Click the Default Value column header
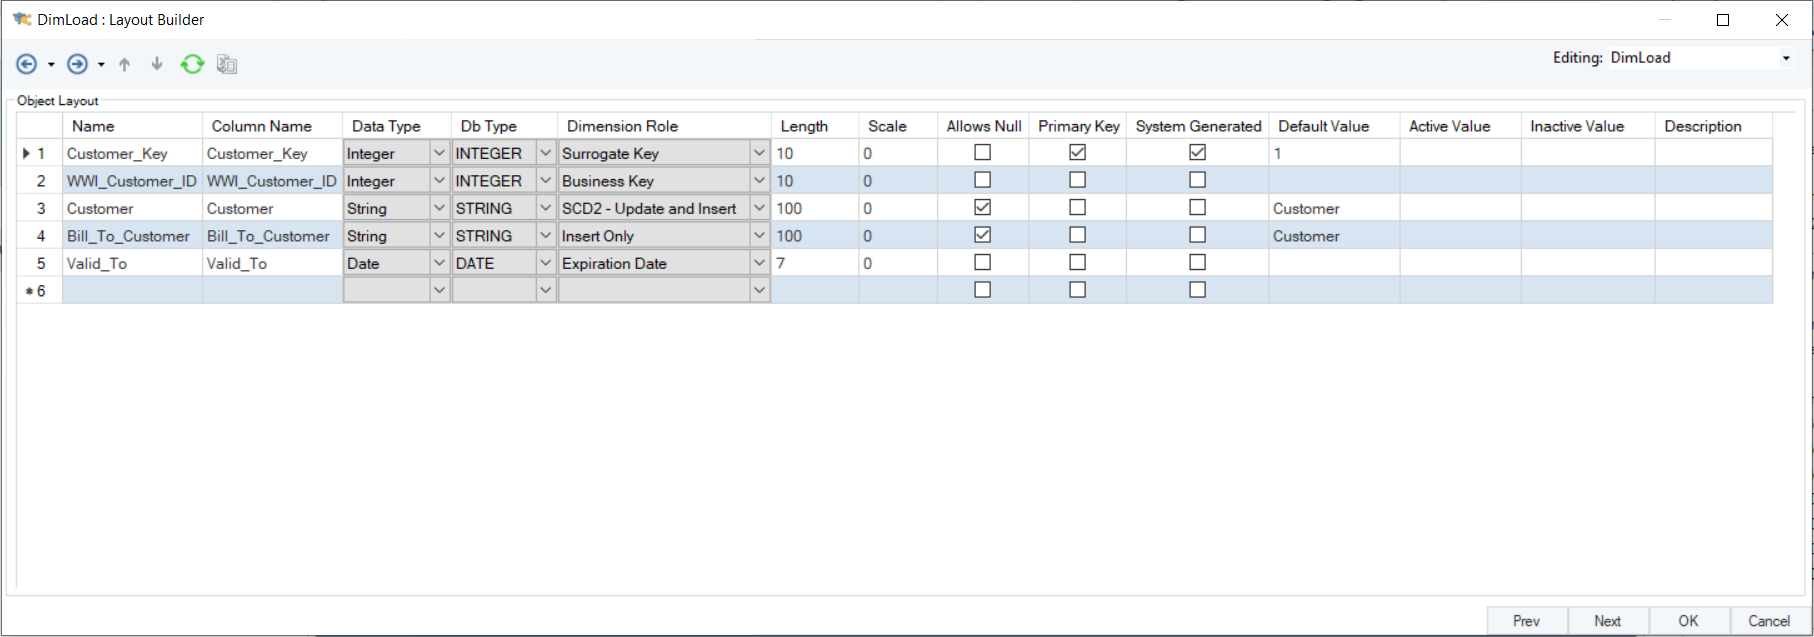 1323,126
